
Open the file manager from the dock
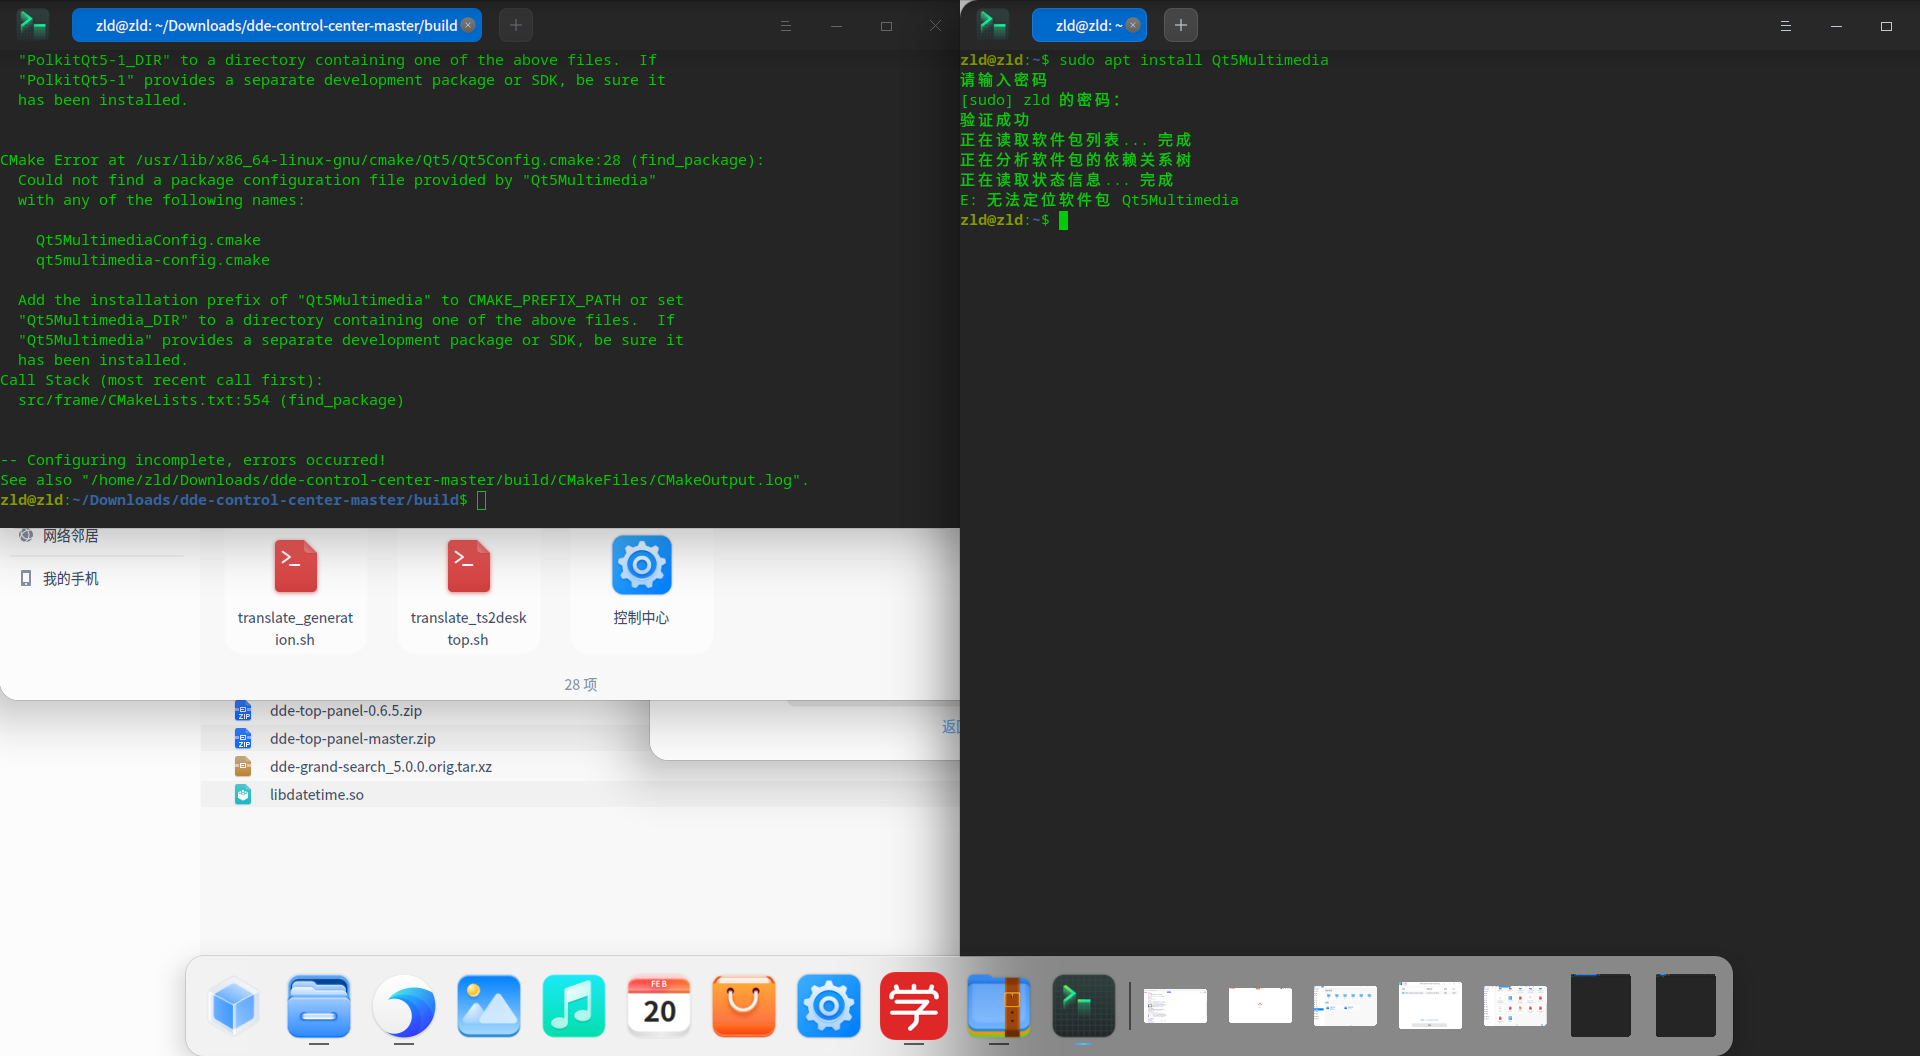319,1006
